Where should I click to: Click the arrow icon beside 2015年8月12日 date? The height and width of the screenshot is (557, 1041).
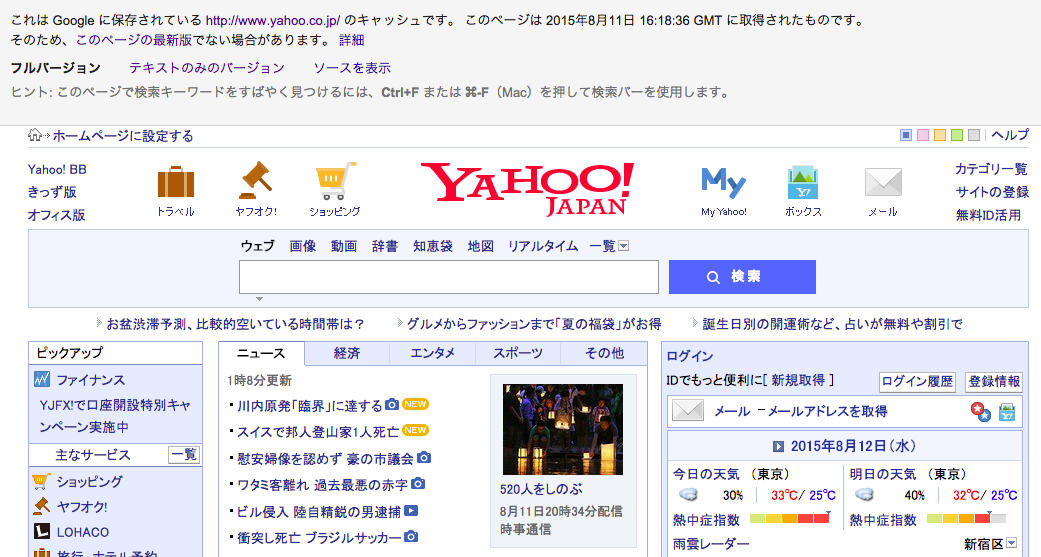(x=779, y=446)
